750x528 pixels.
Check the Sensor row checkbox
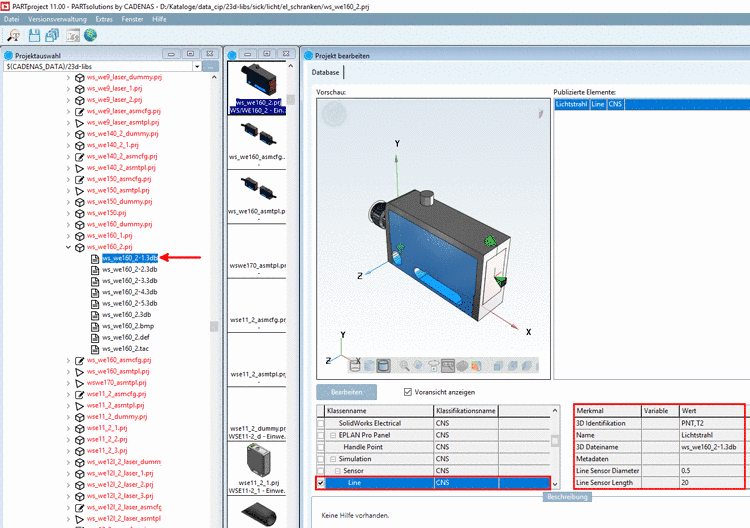click(x=321, y=471)
